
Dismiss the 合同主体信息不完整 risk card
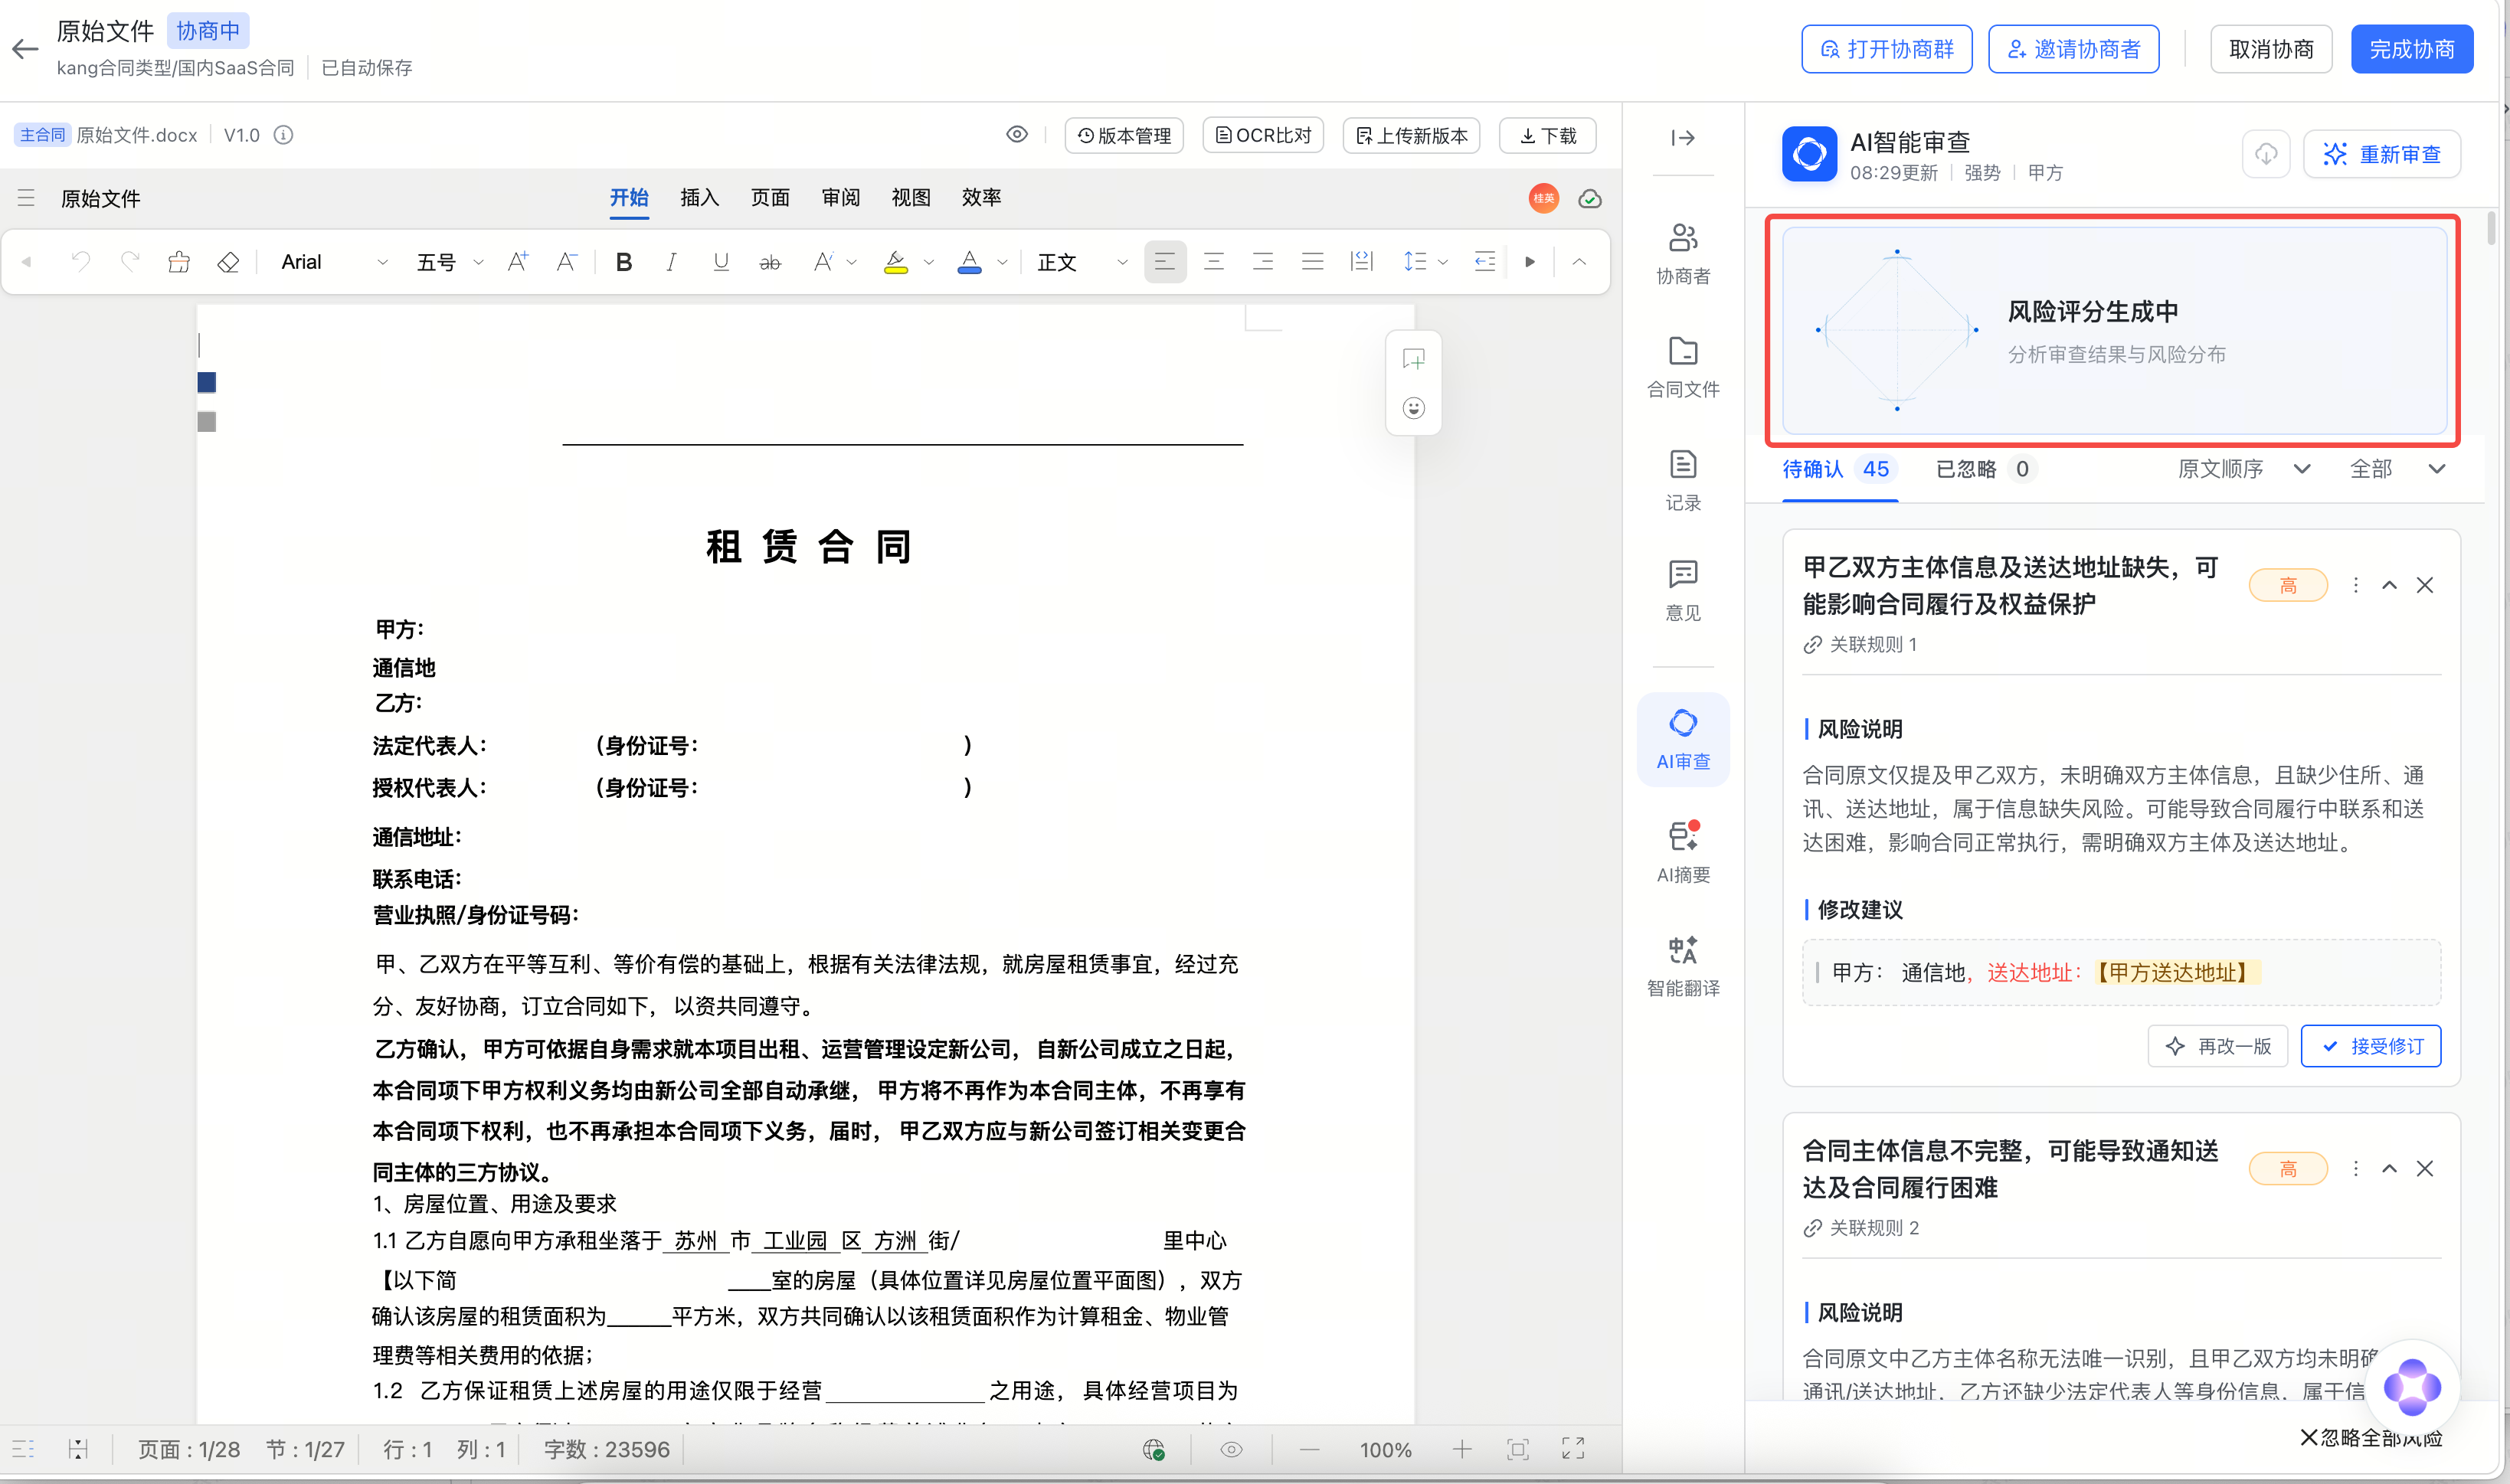(2425, 1168)
